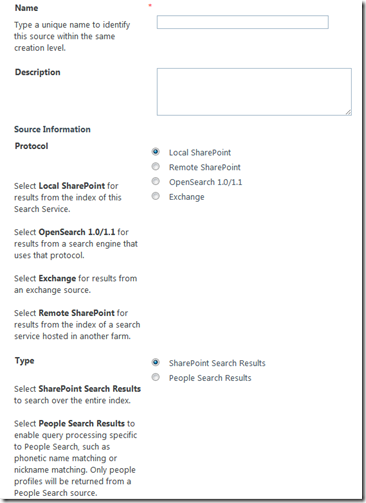Screen dimensions: 366x503
Task: Click 'Select Local SharePoint for' help text
Action: (66, 186)
